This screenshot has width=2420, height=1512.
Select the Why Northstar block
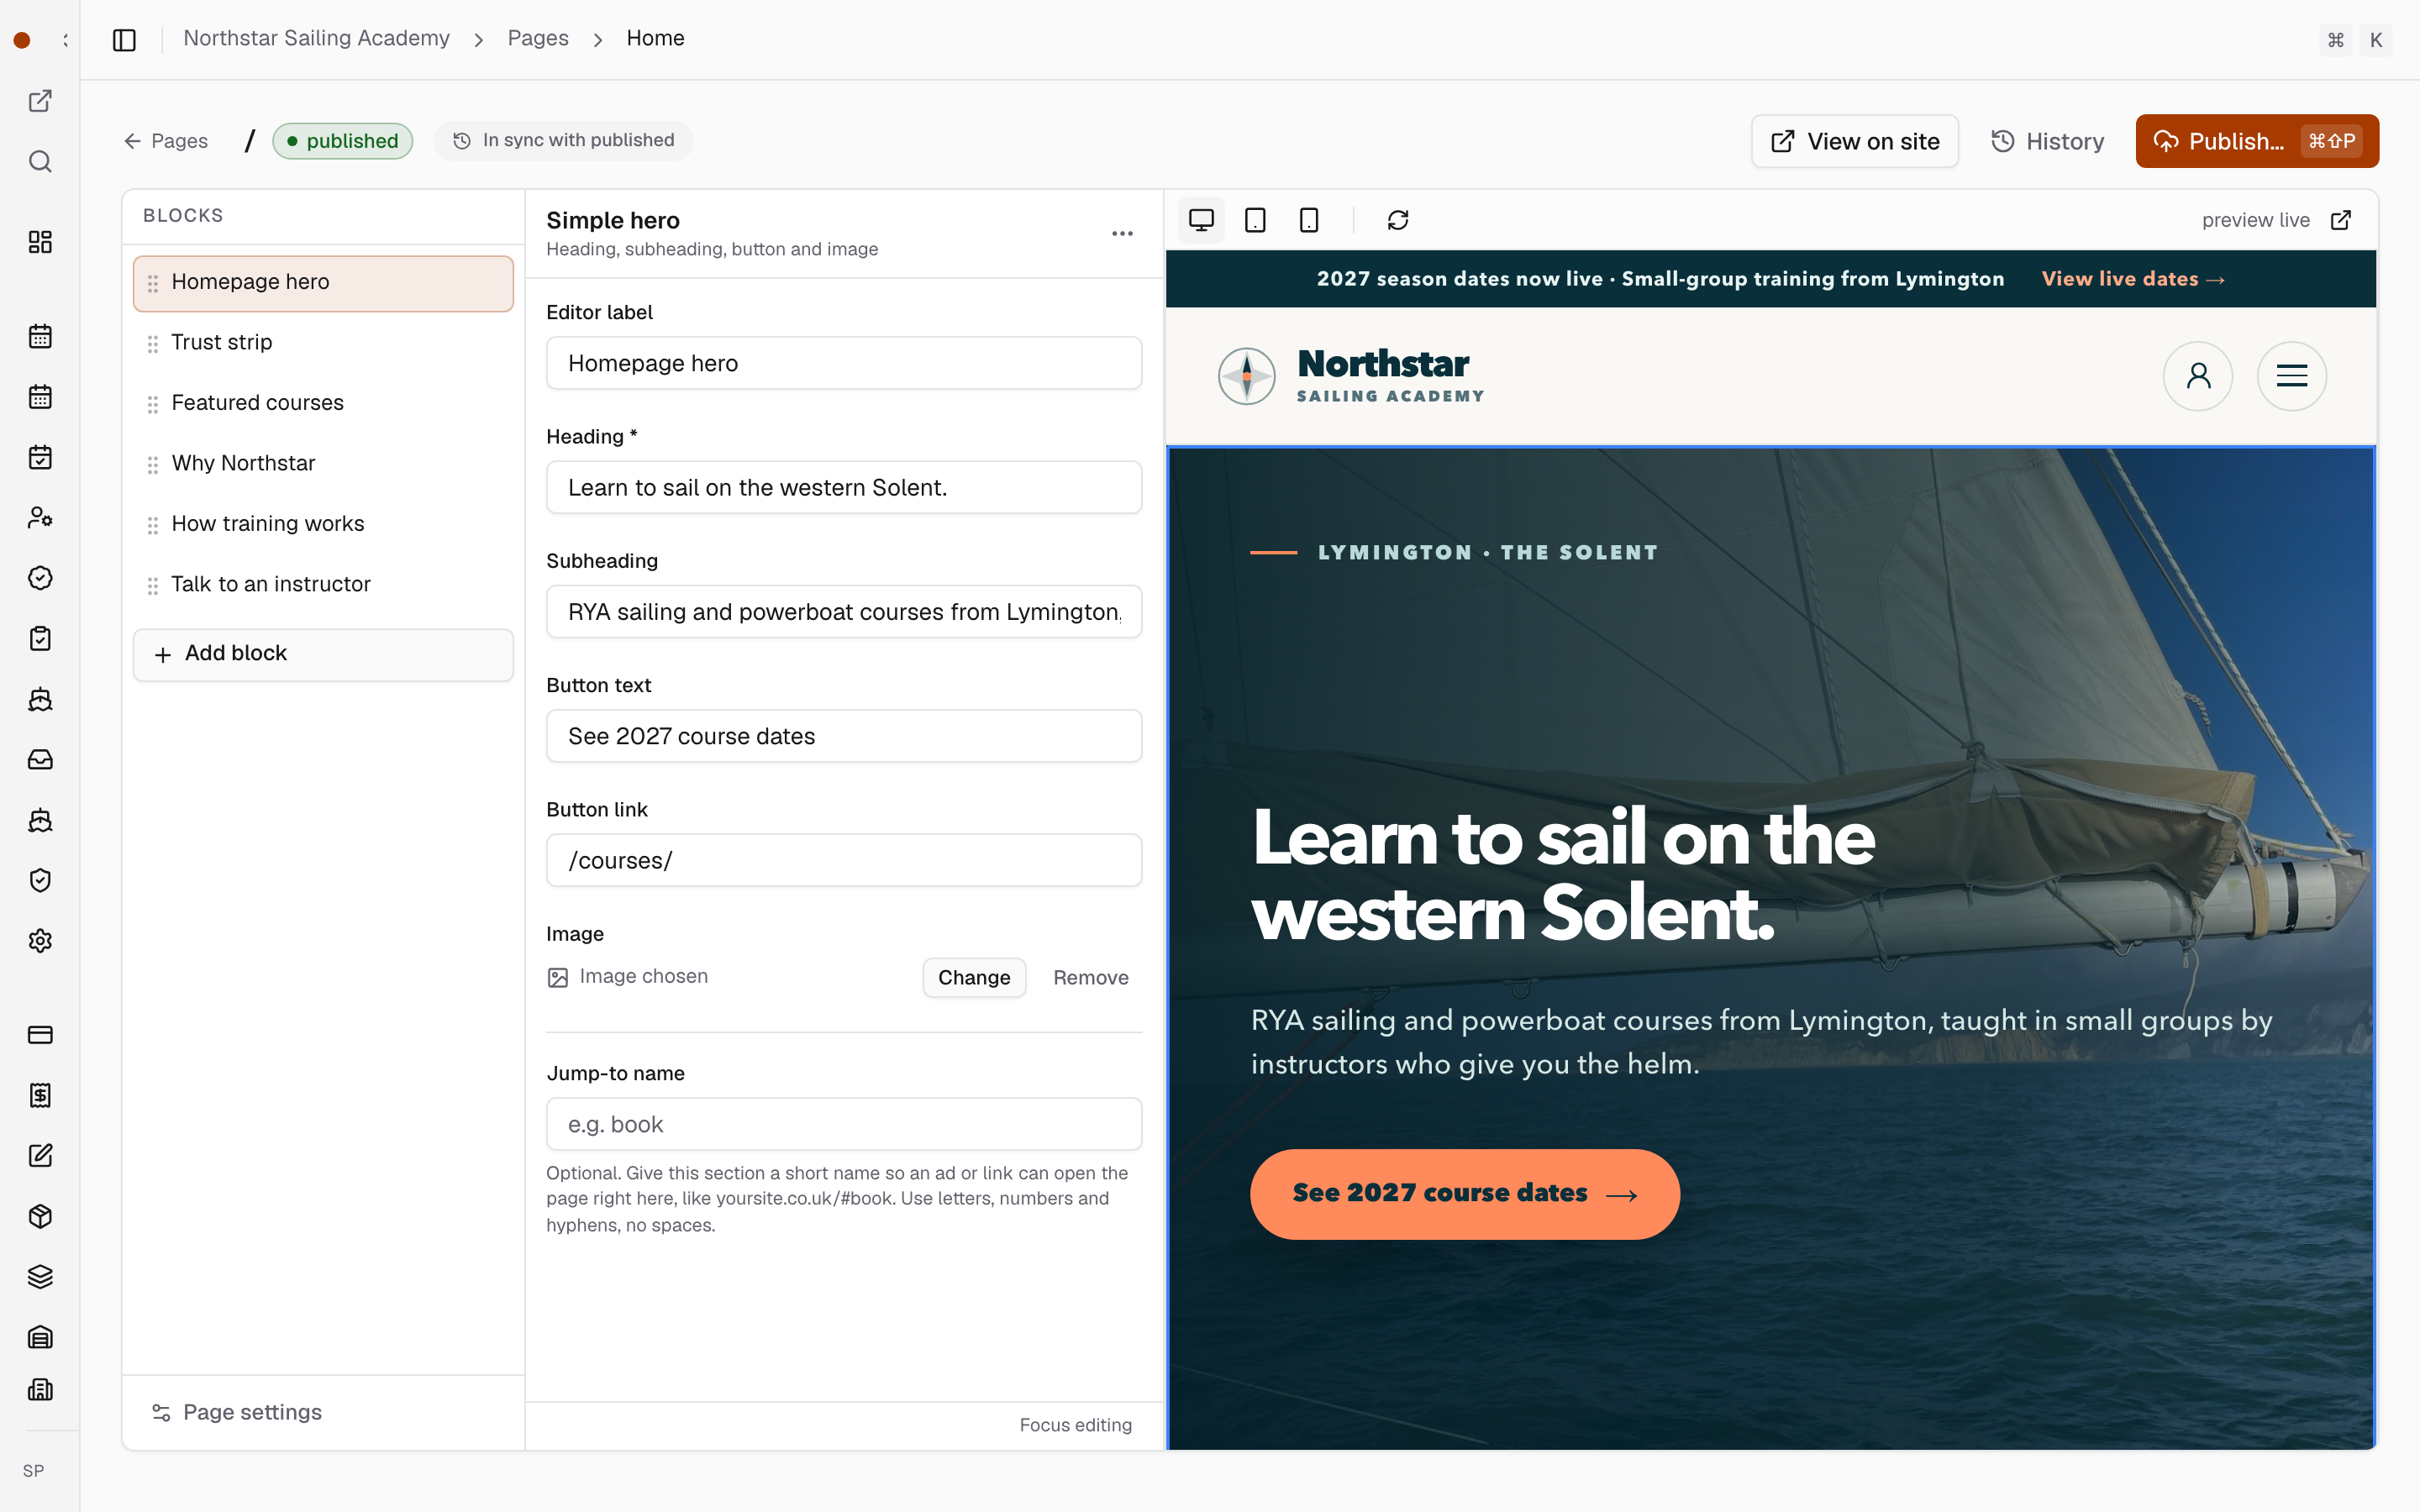(x=323, y=464)
